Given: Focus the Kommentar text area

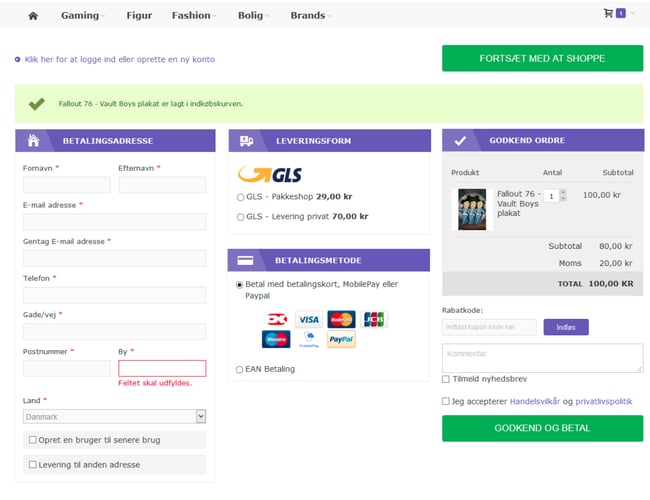Looking at the screenshot, I should (x=543, y=358).
